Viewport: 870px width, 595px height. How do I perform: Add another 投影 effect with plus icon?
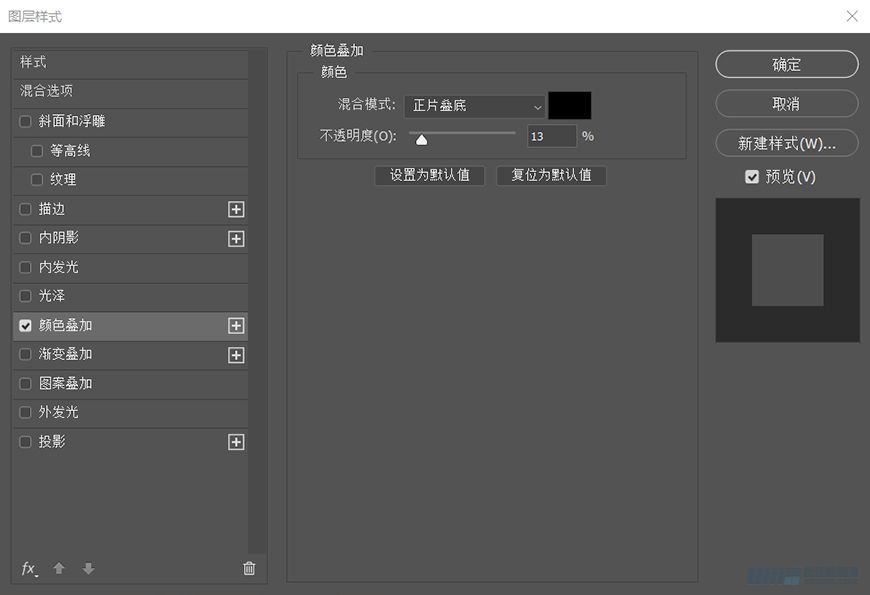[x=236, y=442]
